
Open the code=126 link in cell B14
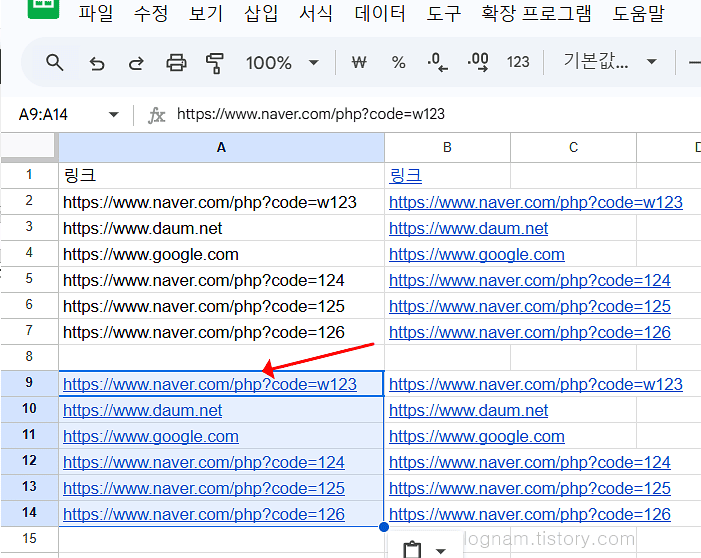pyautogui.click(x=530, y=514)
